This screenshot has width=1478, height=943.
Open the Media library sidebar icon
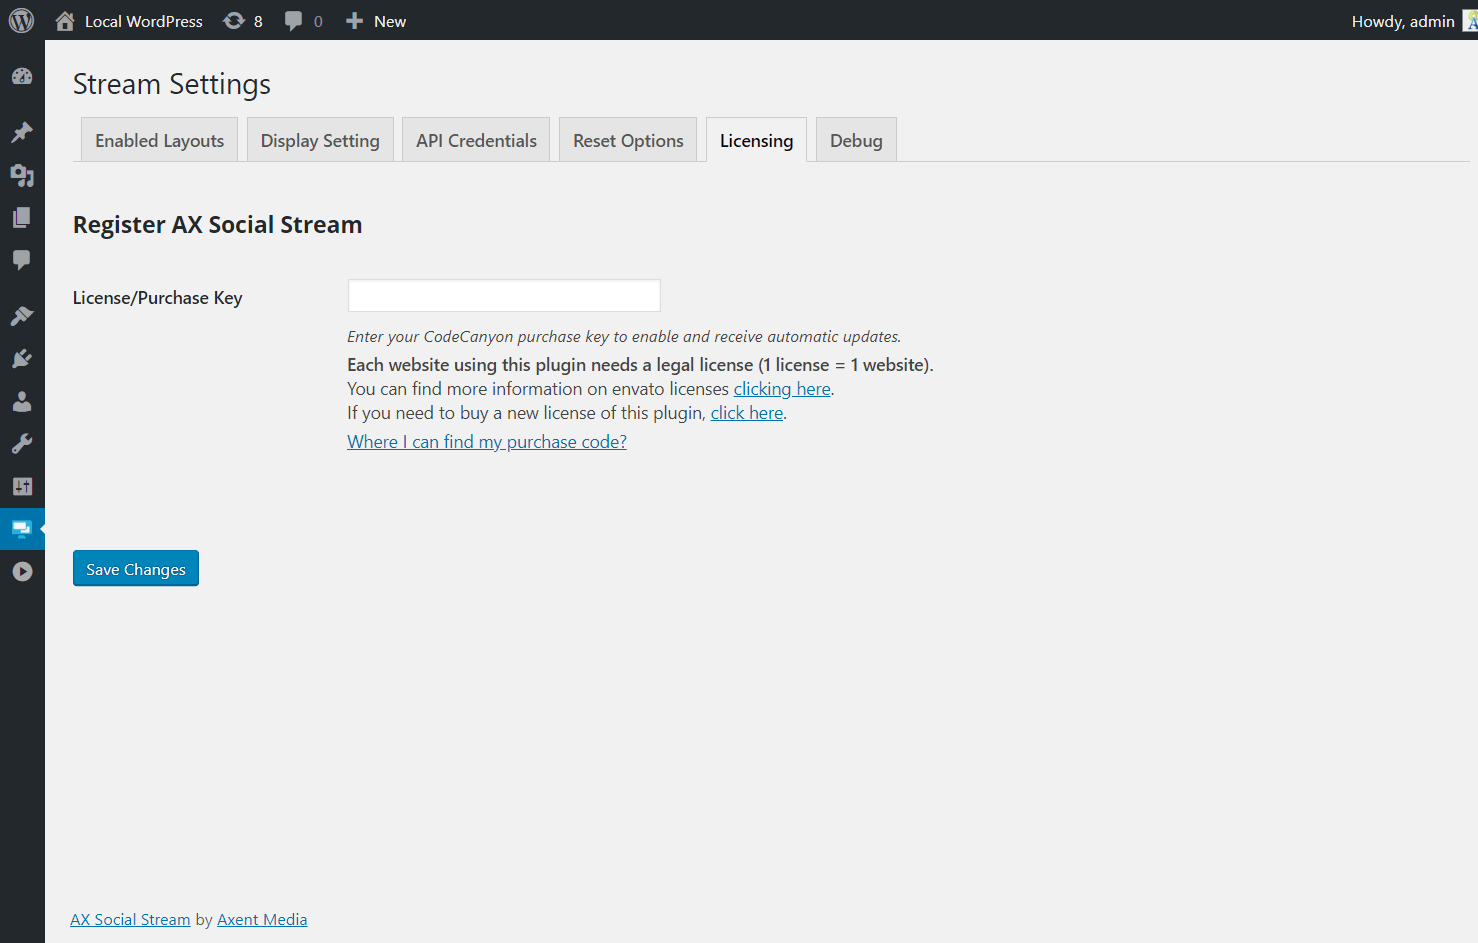pyautogui.click(x=22, y=175)
